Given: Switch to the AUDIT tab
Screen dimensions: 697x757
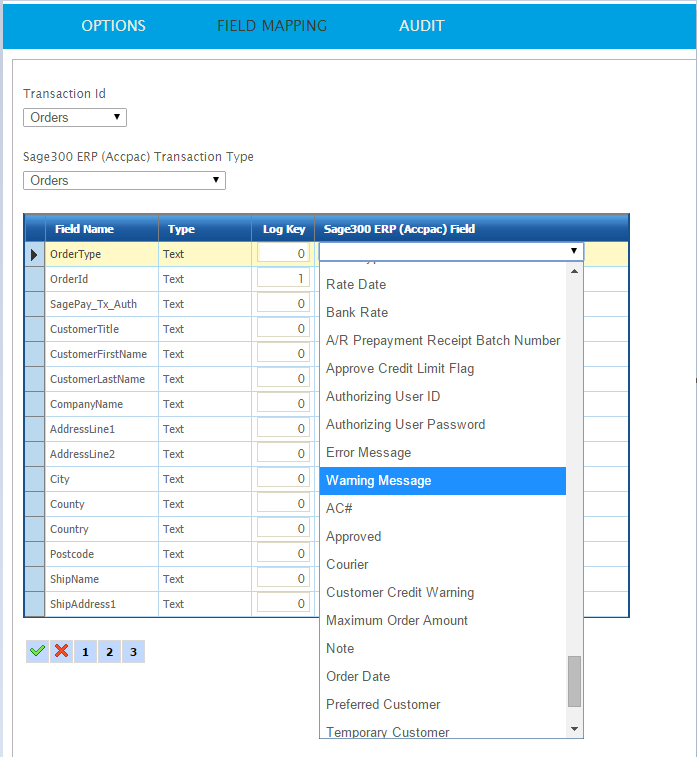Looking at the screenshot, I should 421,26.
